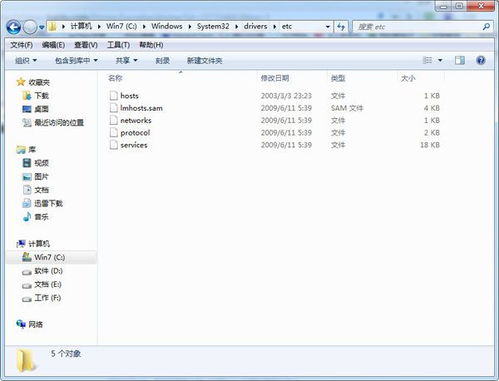499x381 pixels.
Task: Click the Forward navigation arrow button
Action: [30, 27]
